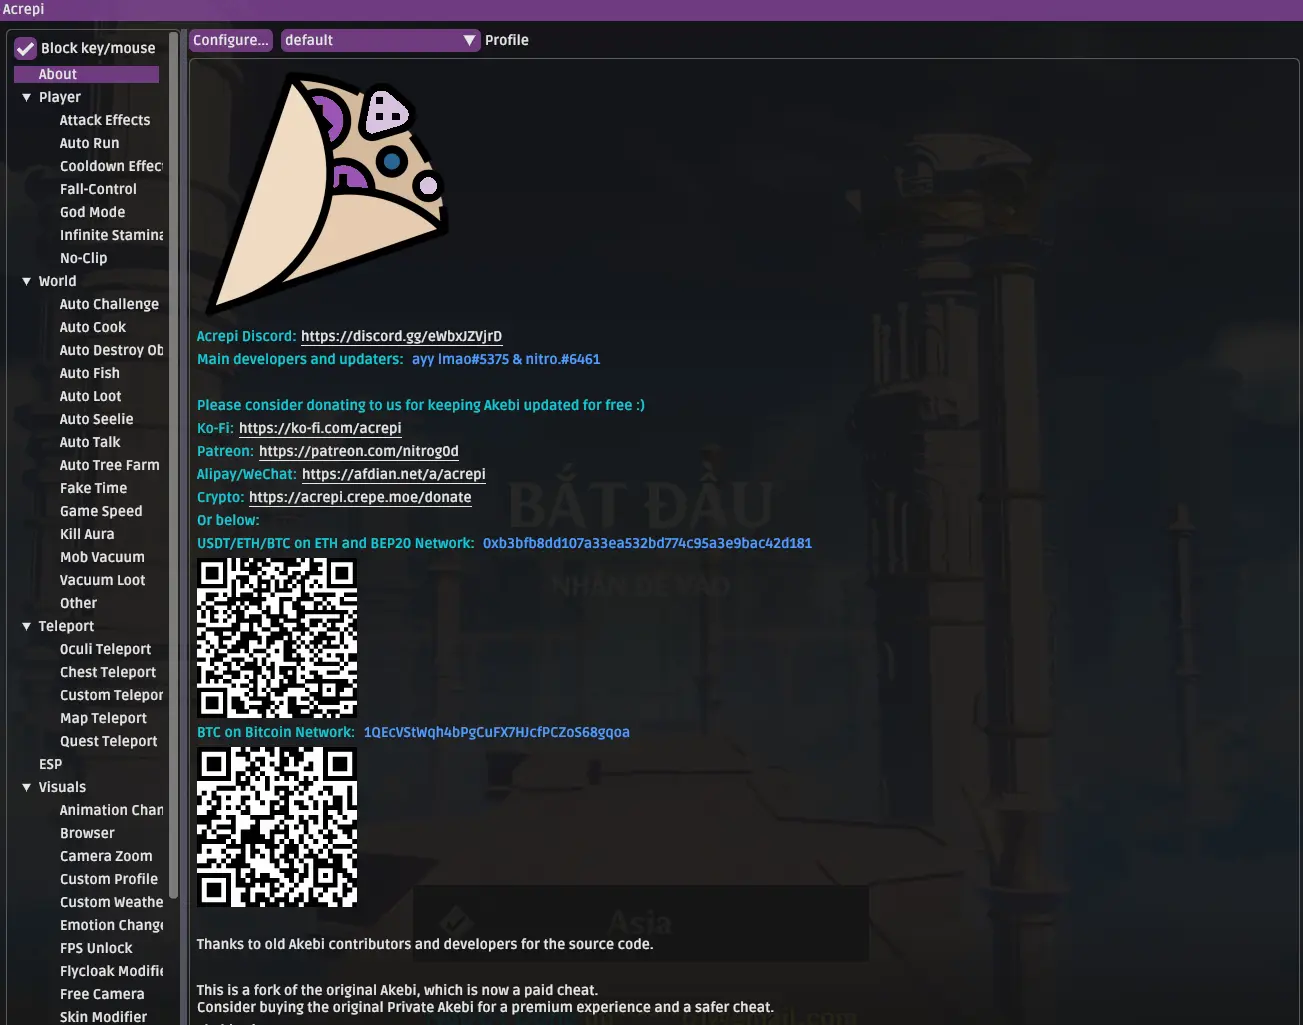Click the USDT/ETH wallet address text
Viewport: 1303px width, 1025px height.
[x=647, y=543]
